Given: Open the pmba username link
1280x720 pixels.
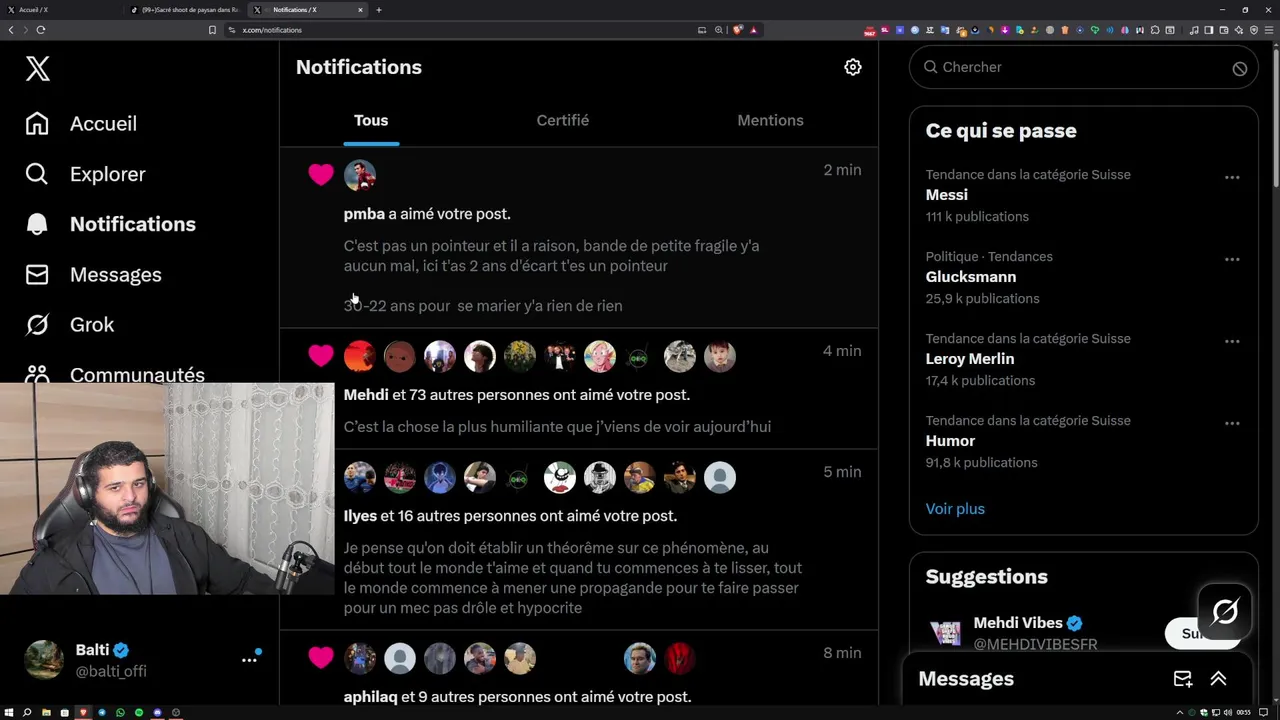Looking at the screenshot, I should point(364,214).
